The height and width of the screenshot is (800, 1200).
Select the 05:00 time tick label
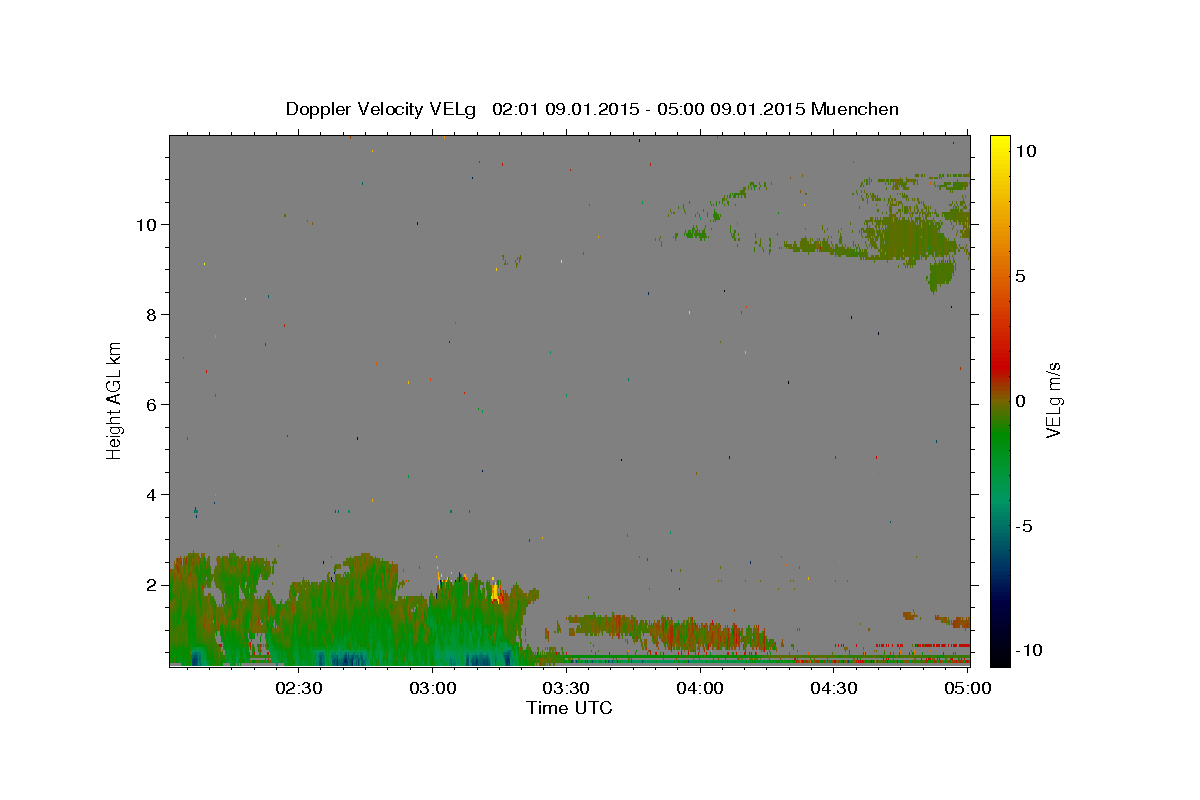(x=968, y=688)
